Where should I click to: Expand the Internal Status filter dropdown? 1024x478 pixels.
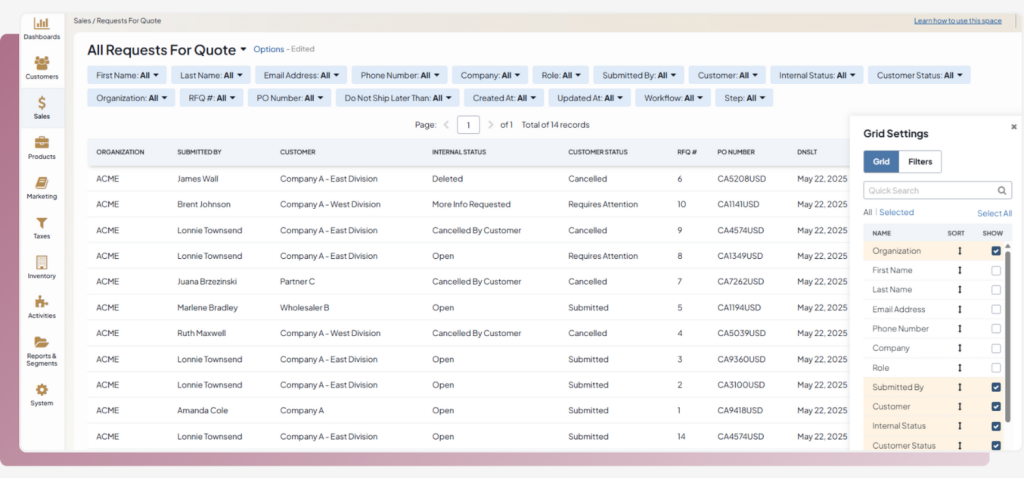(x=819, y=75)
